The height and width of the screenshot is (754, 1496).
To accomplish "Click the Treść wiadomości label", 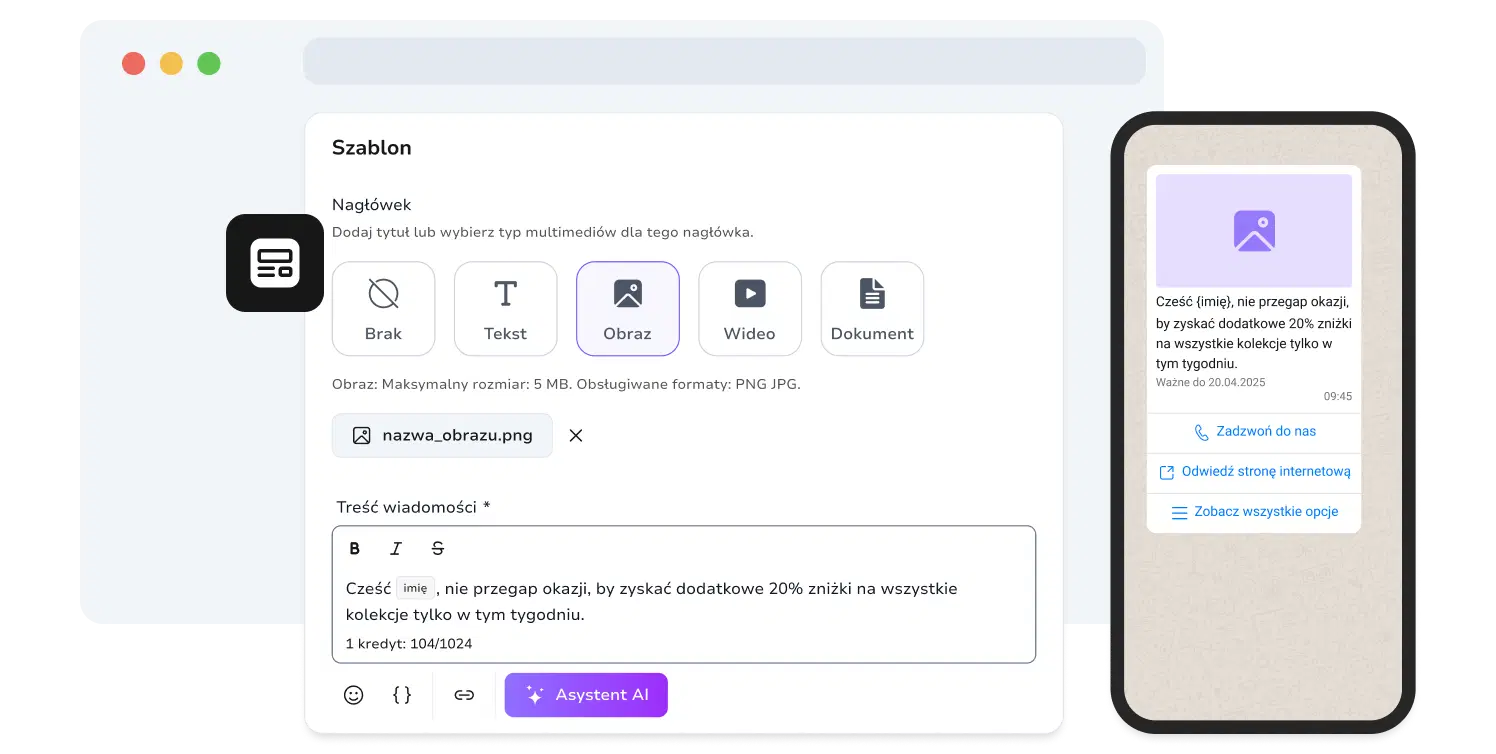I will point(413,507).
